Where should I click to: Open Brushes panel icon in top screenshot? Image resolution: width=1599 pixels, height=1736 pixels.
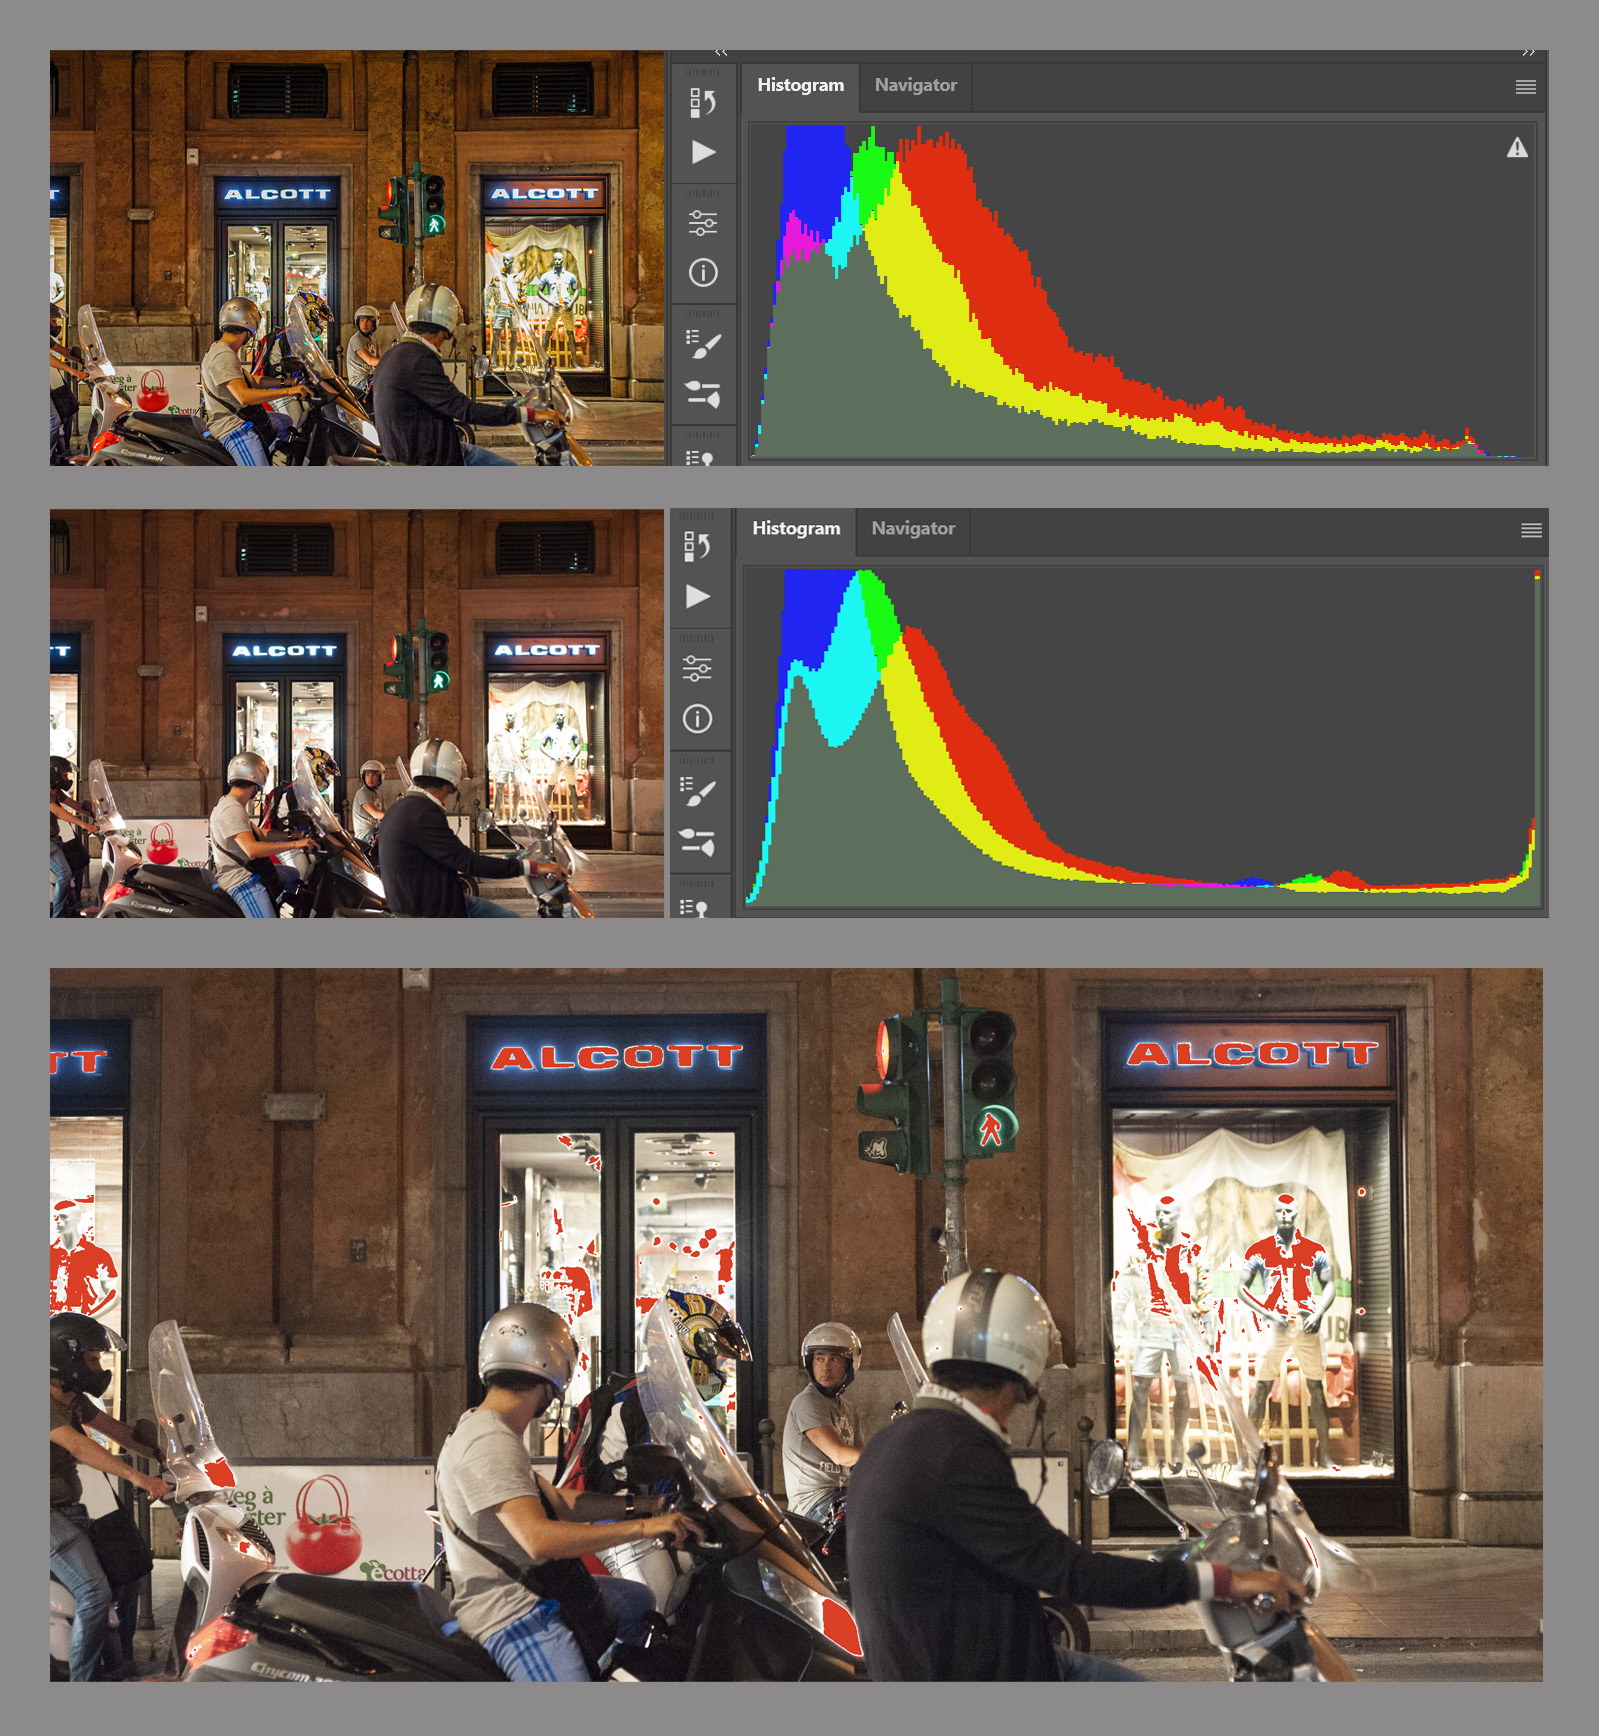click(x=703, y=394)
